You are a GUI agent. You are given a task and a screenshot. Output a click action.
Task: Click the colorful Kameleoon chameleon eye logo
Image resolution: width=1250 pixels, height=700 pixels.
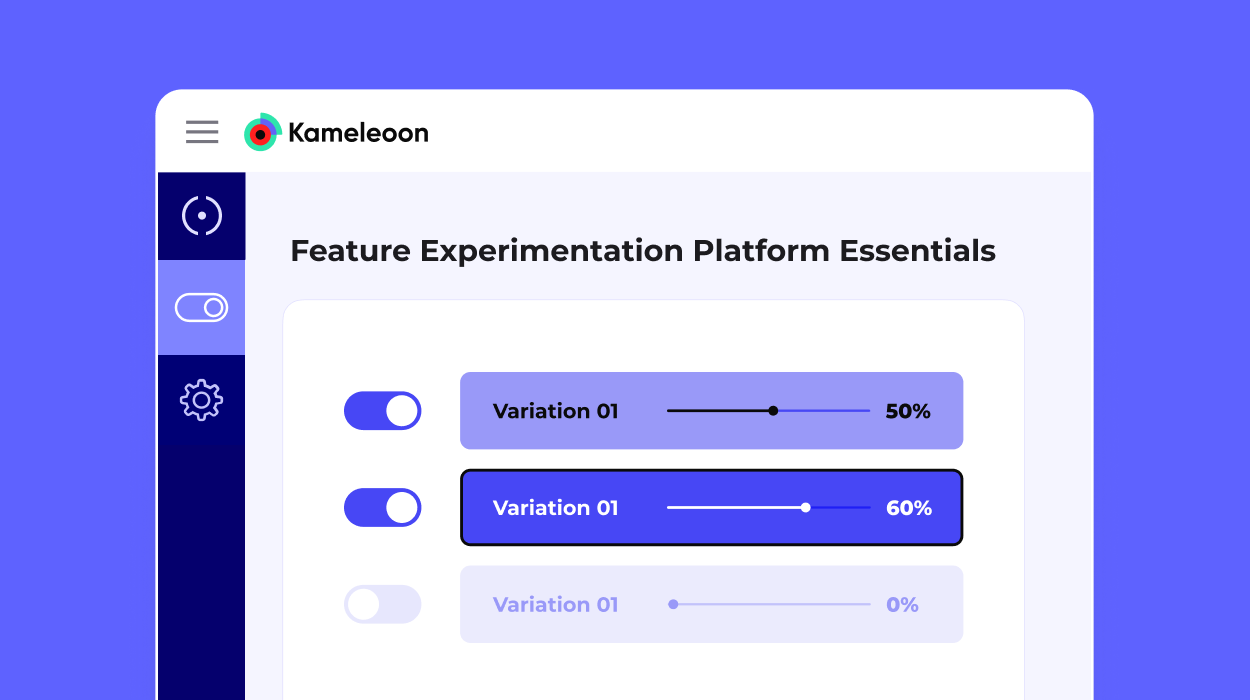[261, 131]
